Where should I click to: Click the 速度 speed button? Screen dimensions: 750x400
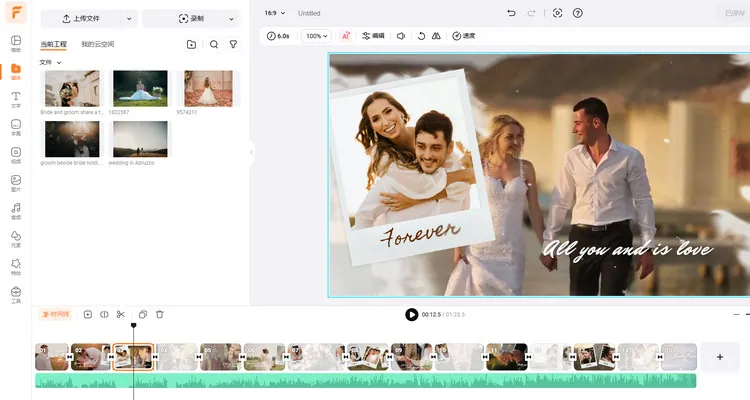click(x=463, y=36)
